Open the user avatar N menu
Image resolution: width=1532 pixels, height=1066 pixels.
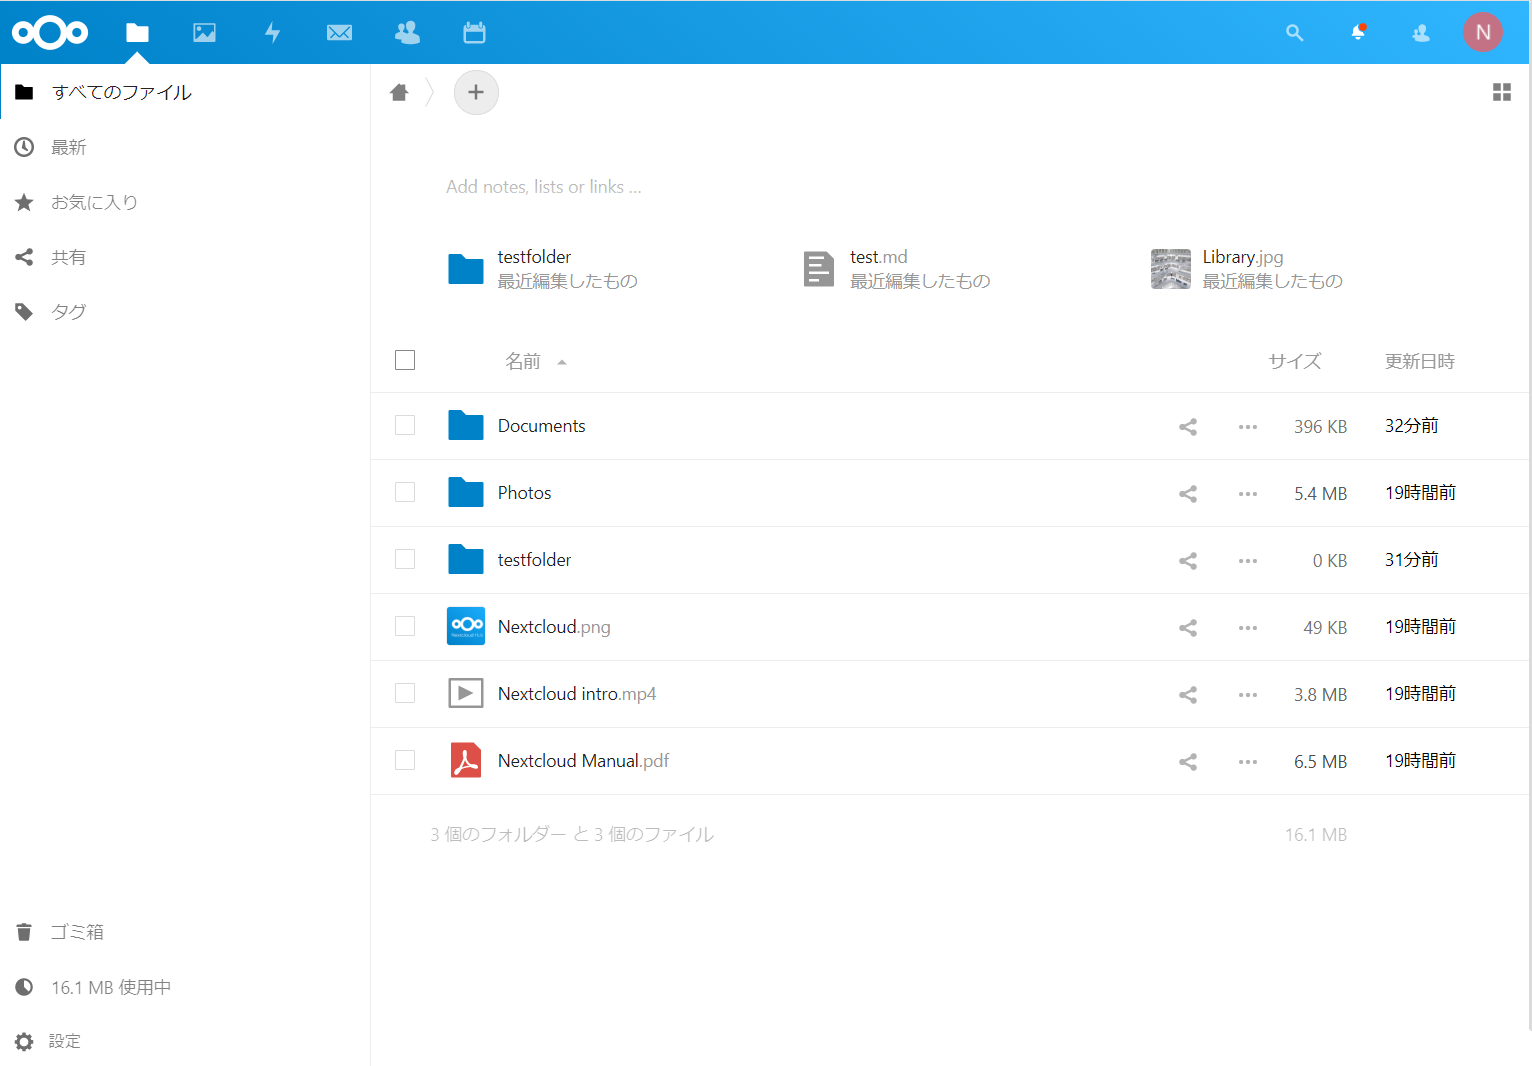[x=1483, y=32]
